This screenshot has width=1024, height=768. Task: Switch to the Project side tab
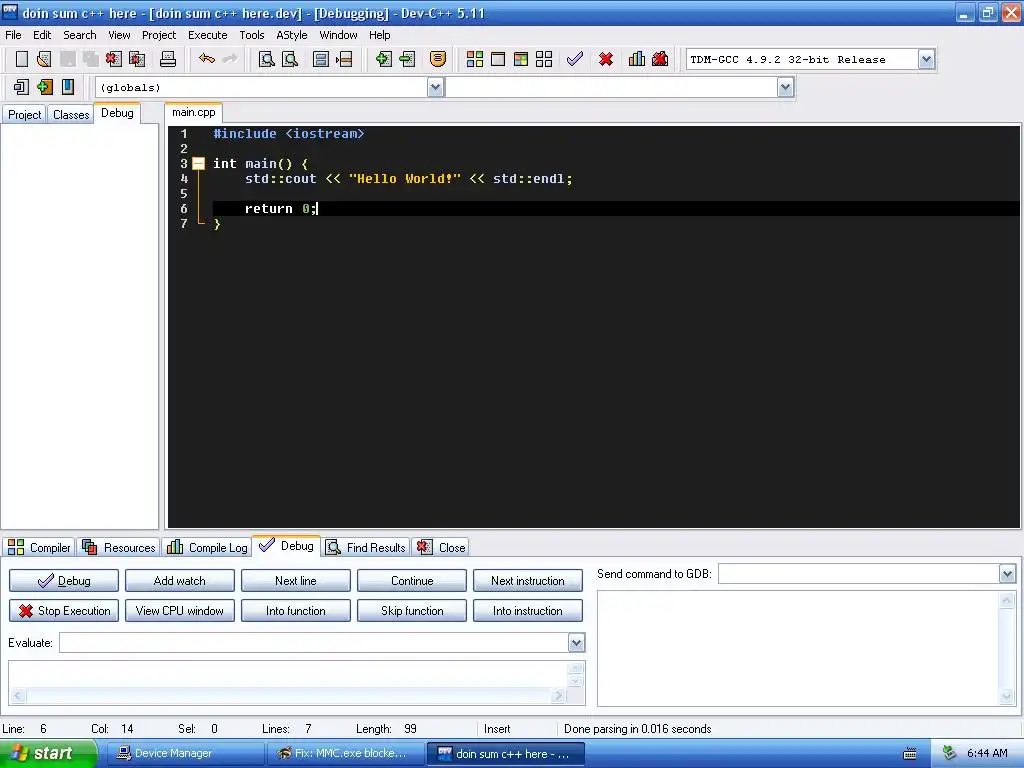tap(24, 115)
